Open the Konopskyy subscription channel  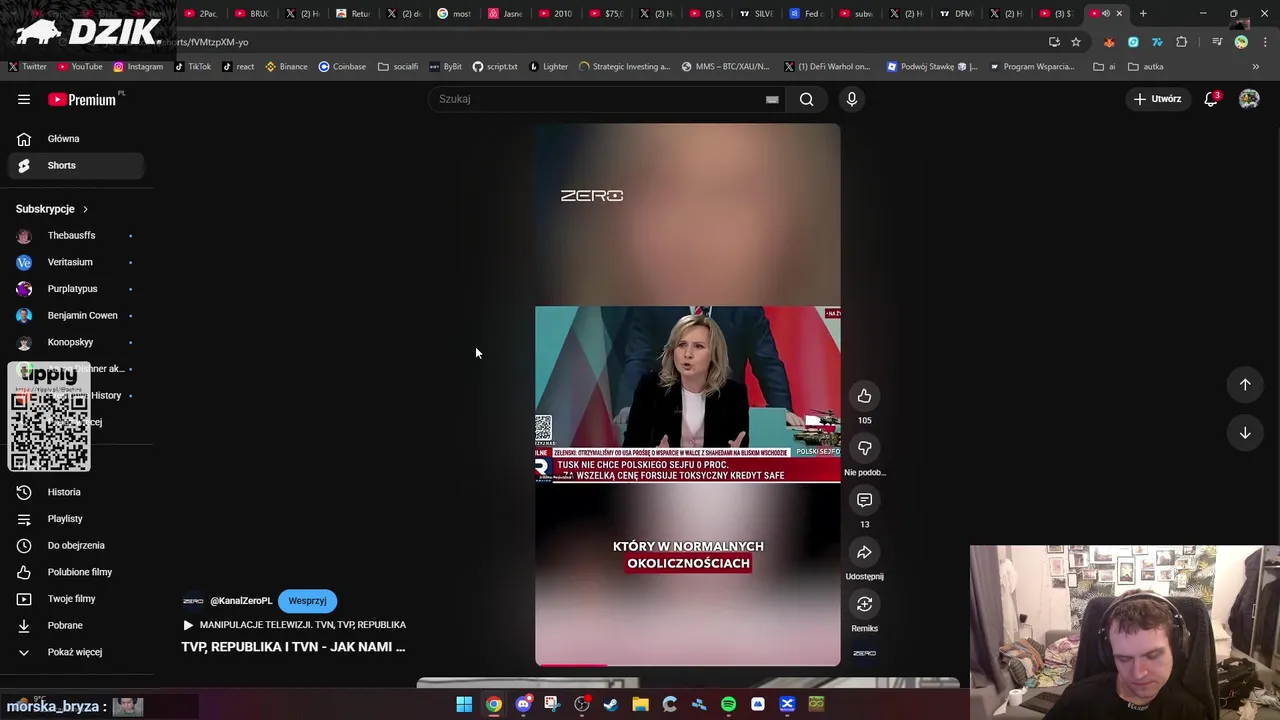(x=77, y=342)
